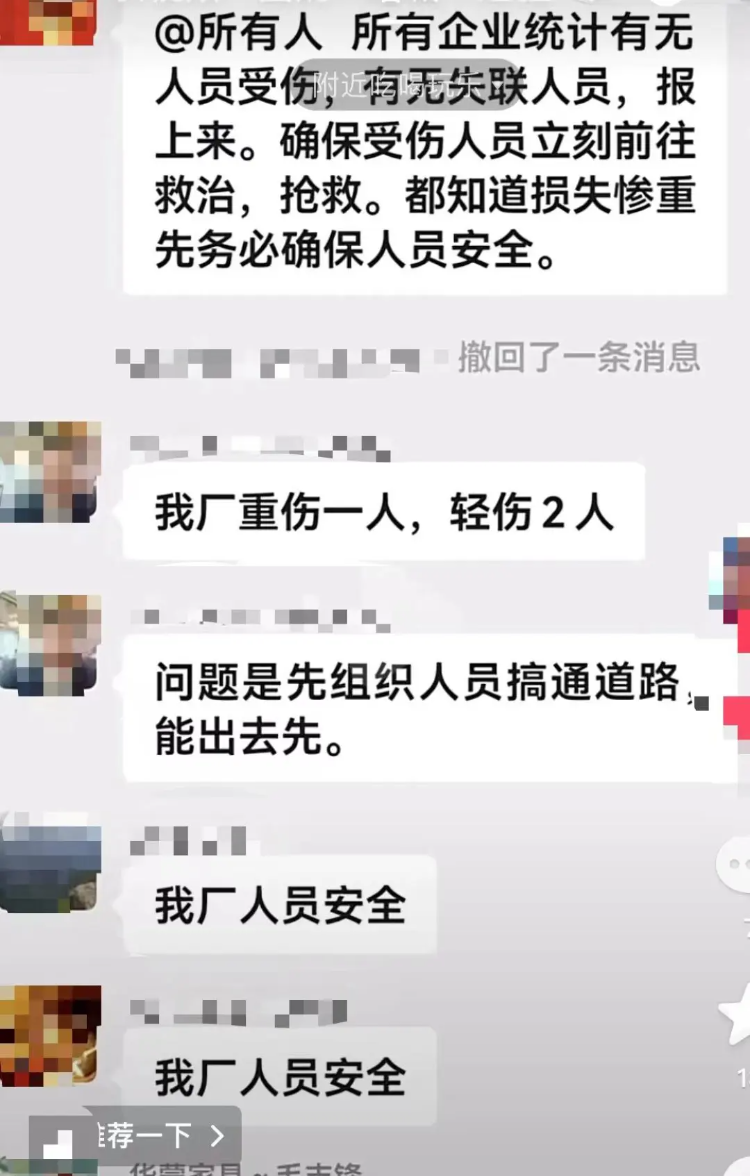
Task: Open avatar next to last 我厂人员安全 message
Action: tap(50, 1035)
